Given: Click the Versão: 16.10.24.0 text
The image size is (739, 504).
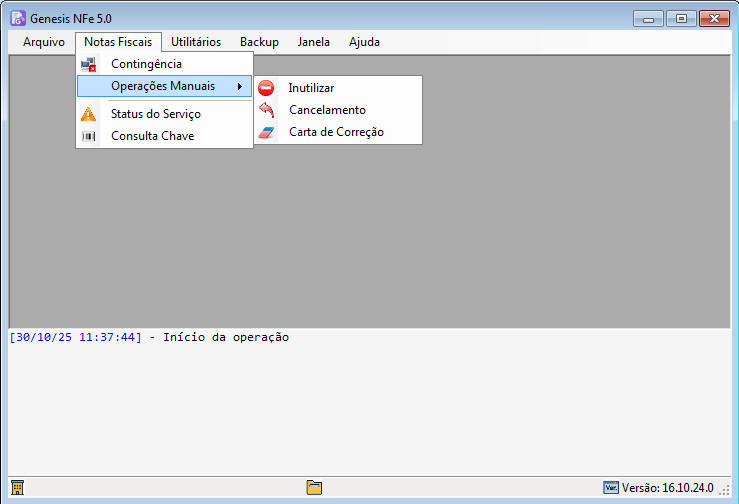Looking at the screenshot, I should pos(667,488).
